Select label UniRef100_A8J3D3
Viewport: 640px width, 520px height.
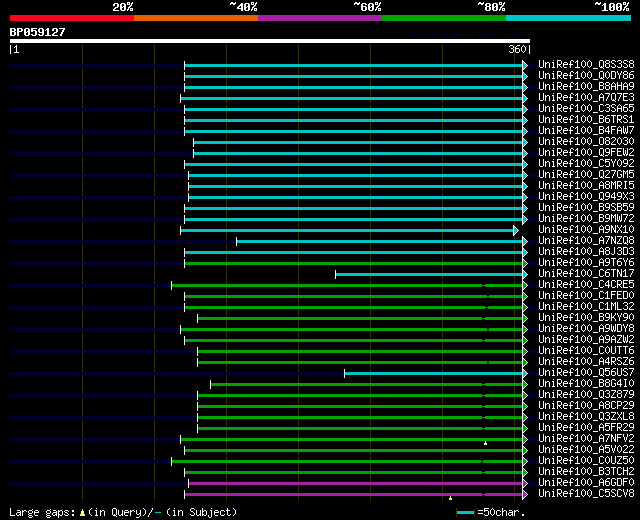pyautogui.click(x=586, y=251)
